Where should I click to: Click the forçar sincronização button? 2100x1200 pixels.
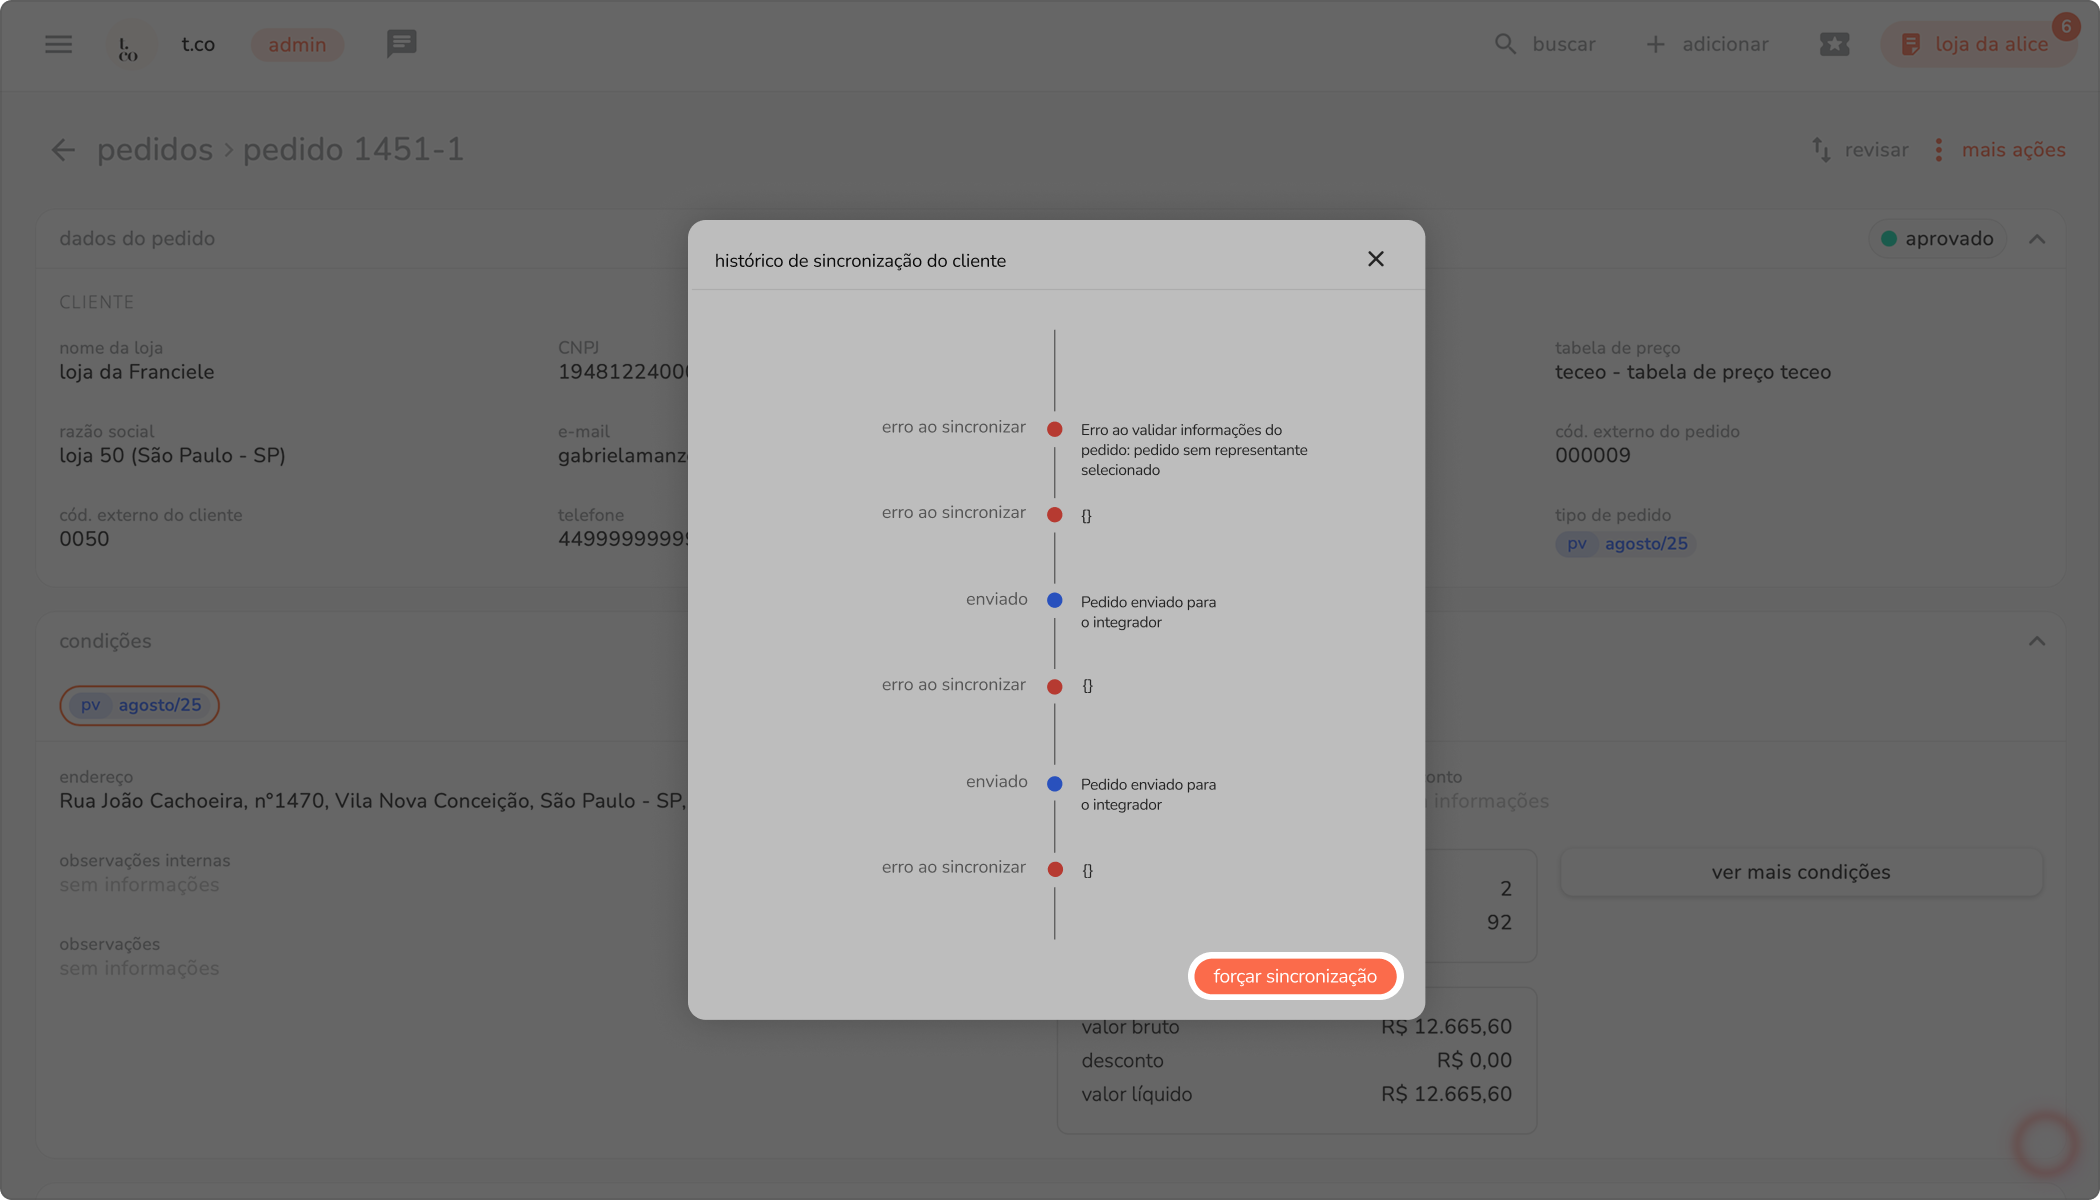(1295, 976)
